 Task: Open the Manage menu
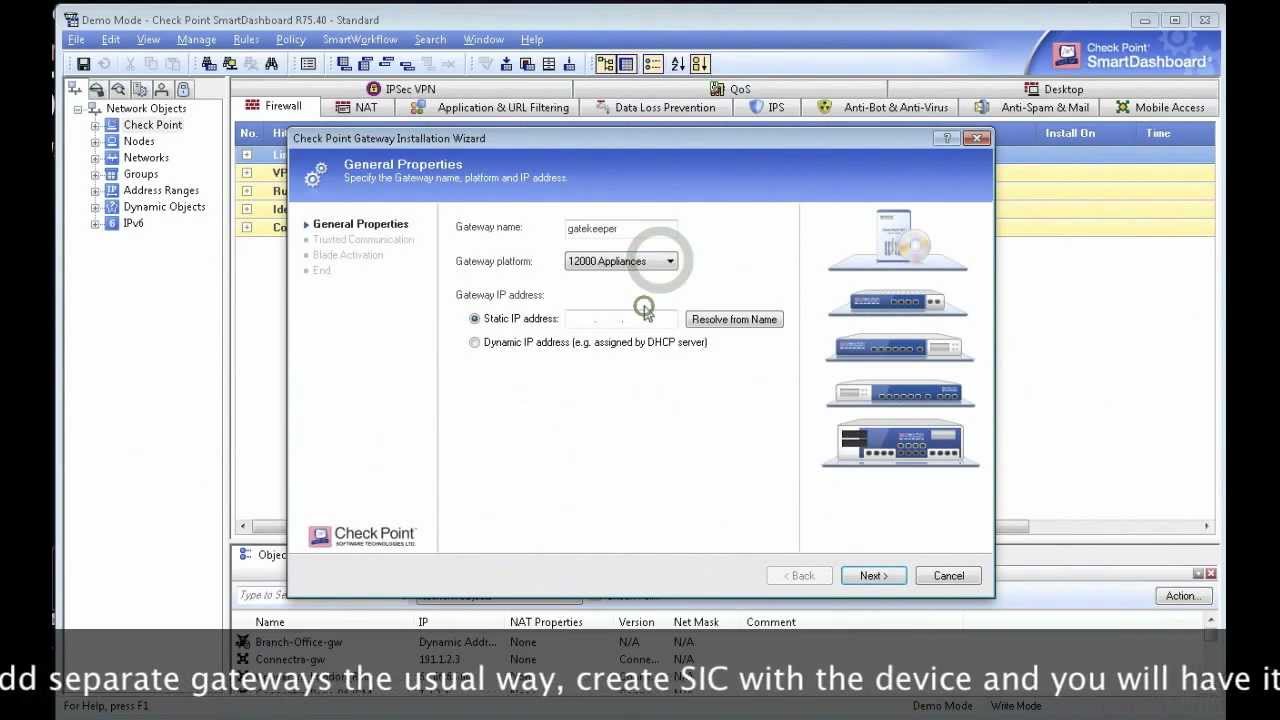pos(196,40)
